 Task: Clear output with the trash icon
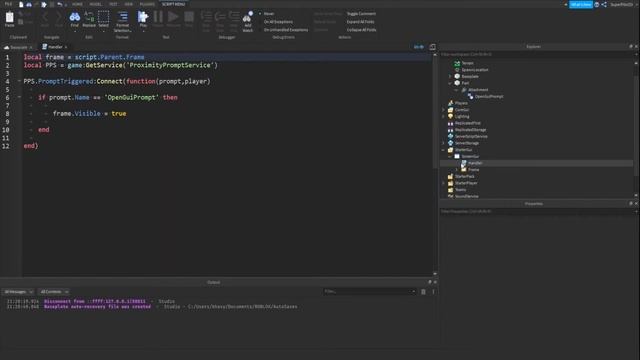point(423,291)
